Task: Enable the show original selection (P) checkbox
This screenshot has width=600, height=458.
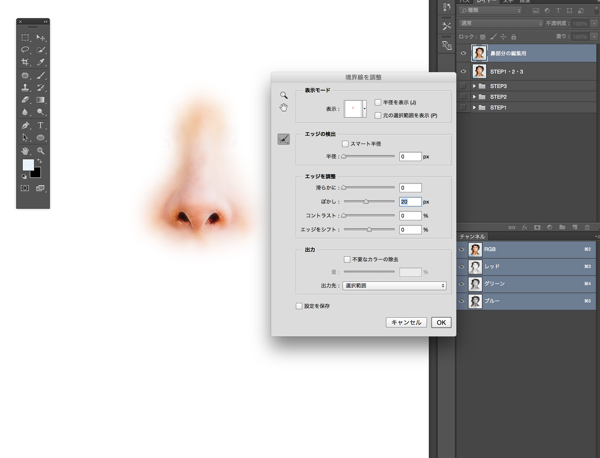Action: 378,115
